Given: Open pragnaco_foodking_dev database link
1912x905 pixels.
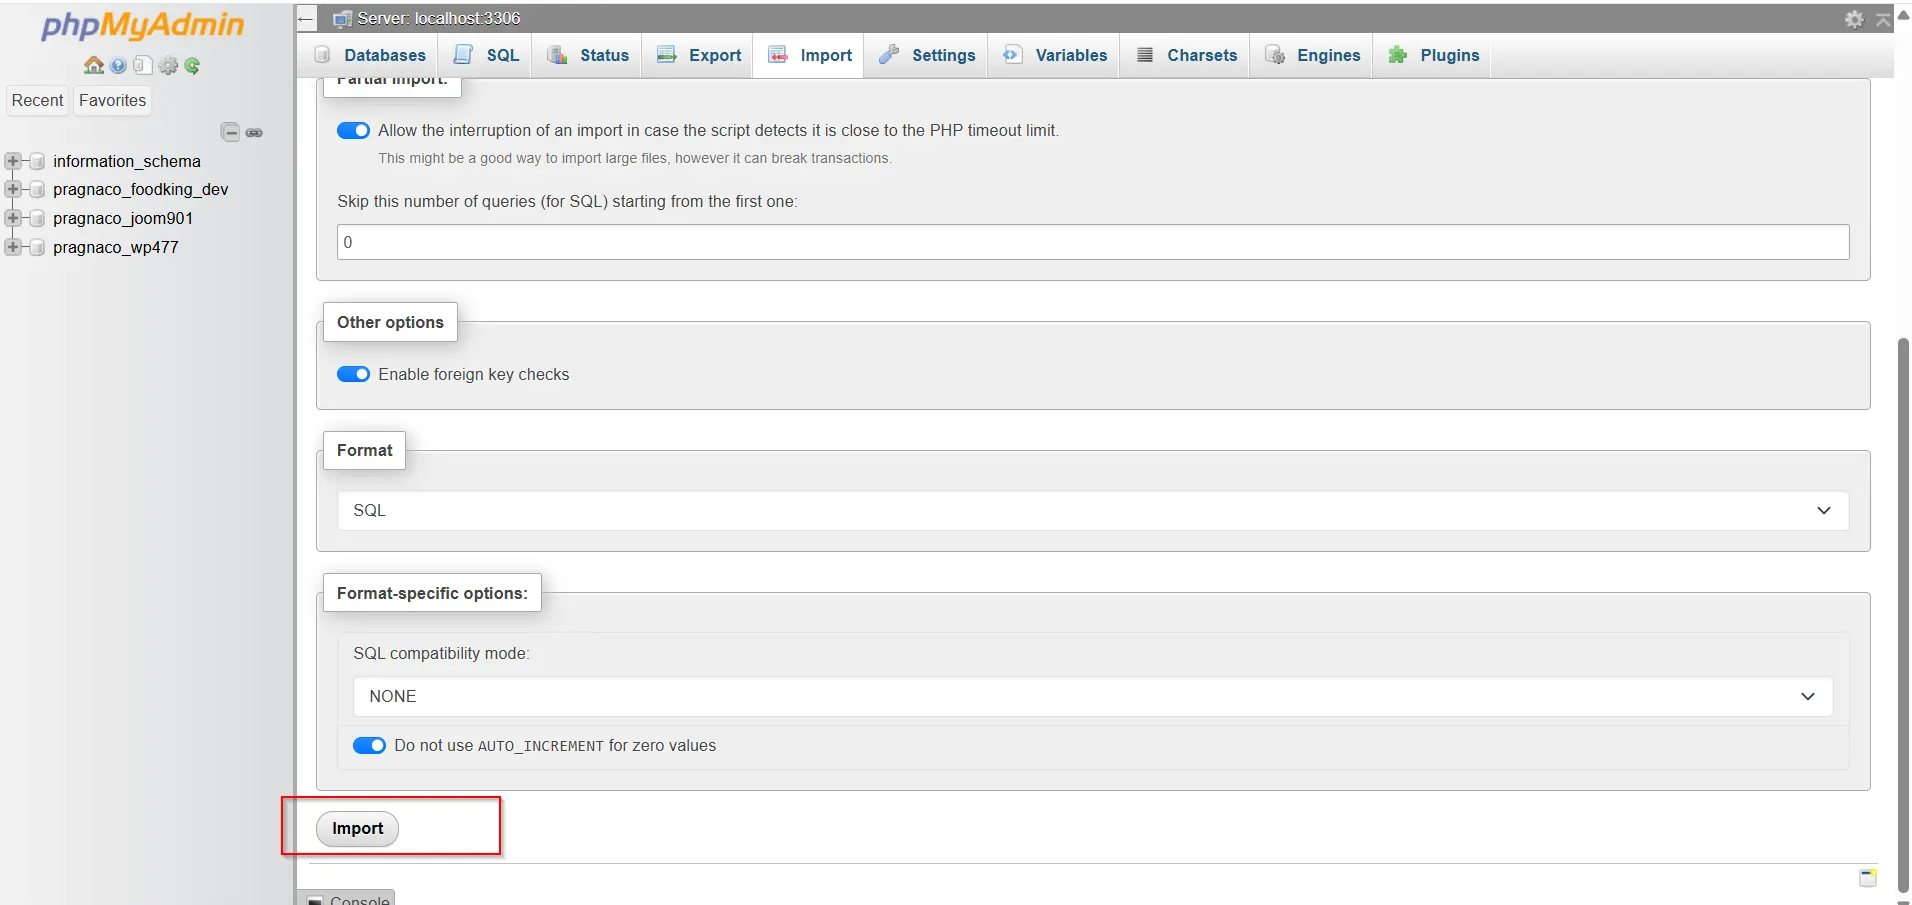Looking at the screenshot, I should pos(141,189).
